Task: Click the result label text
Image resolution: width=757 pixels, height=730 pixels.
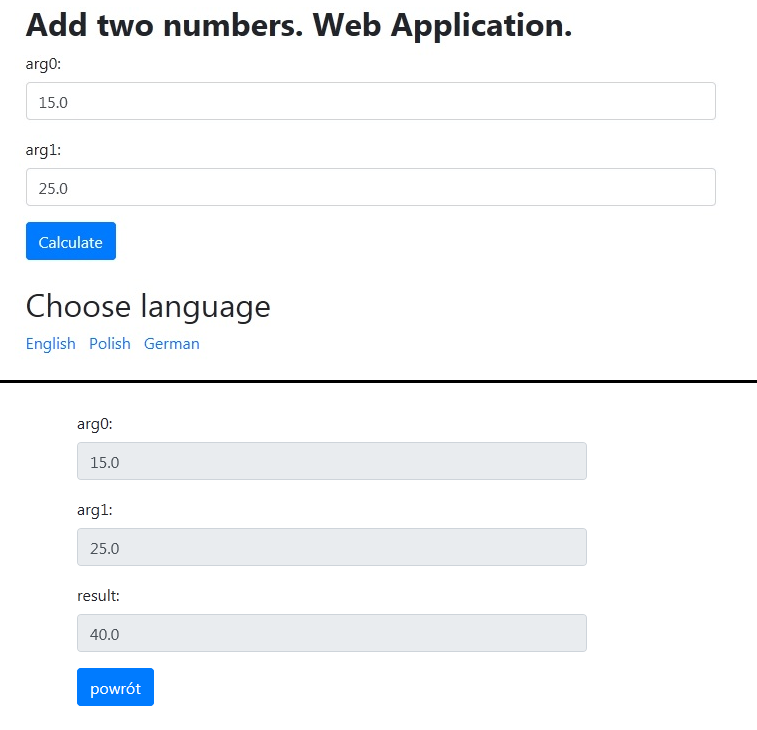Action: point(98,596)
